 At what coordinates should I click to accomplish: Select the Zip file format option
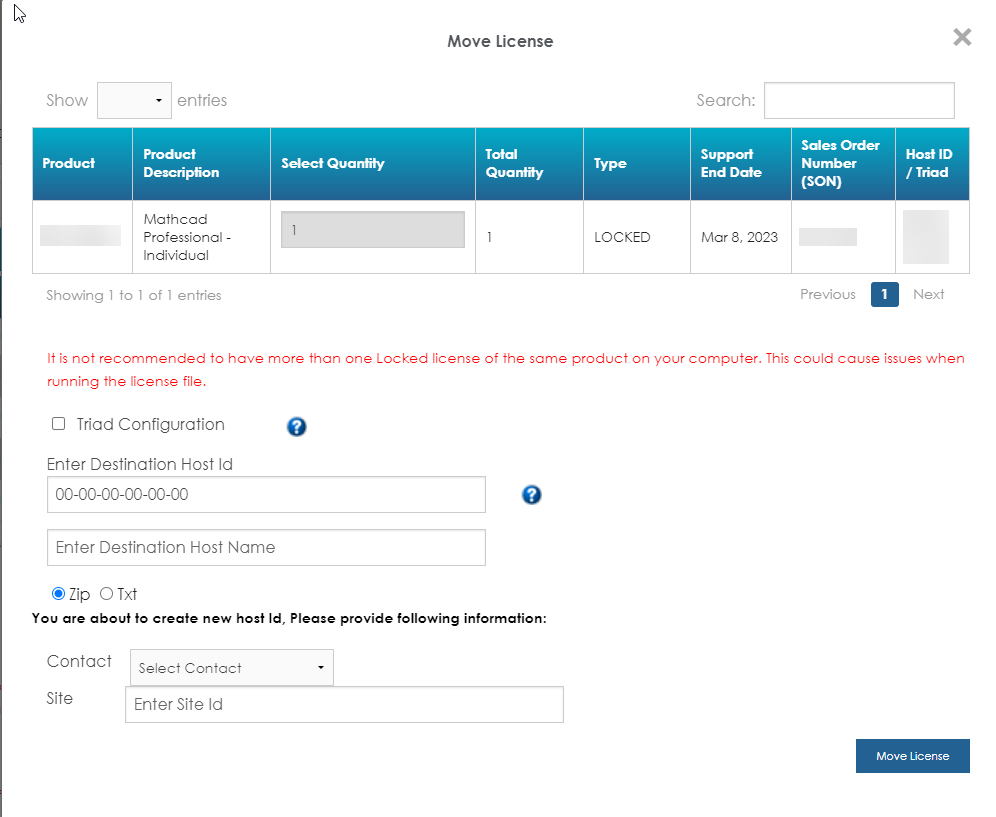(x=58, y=594)
